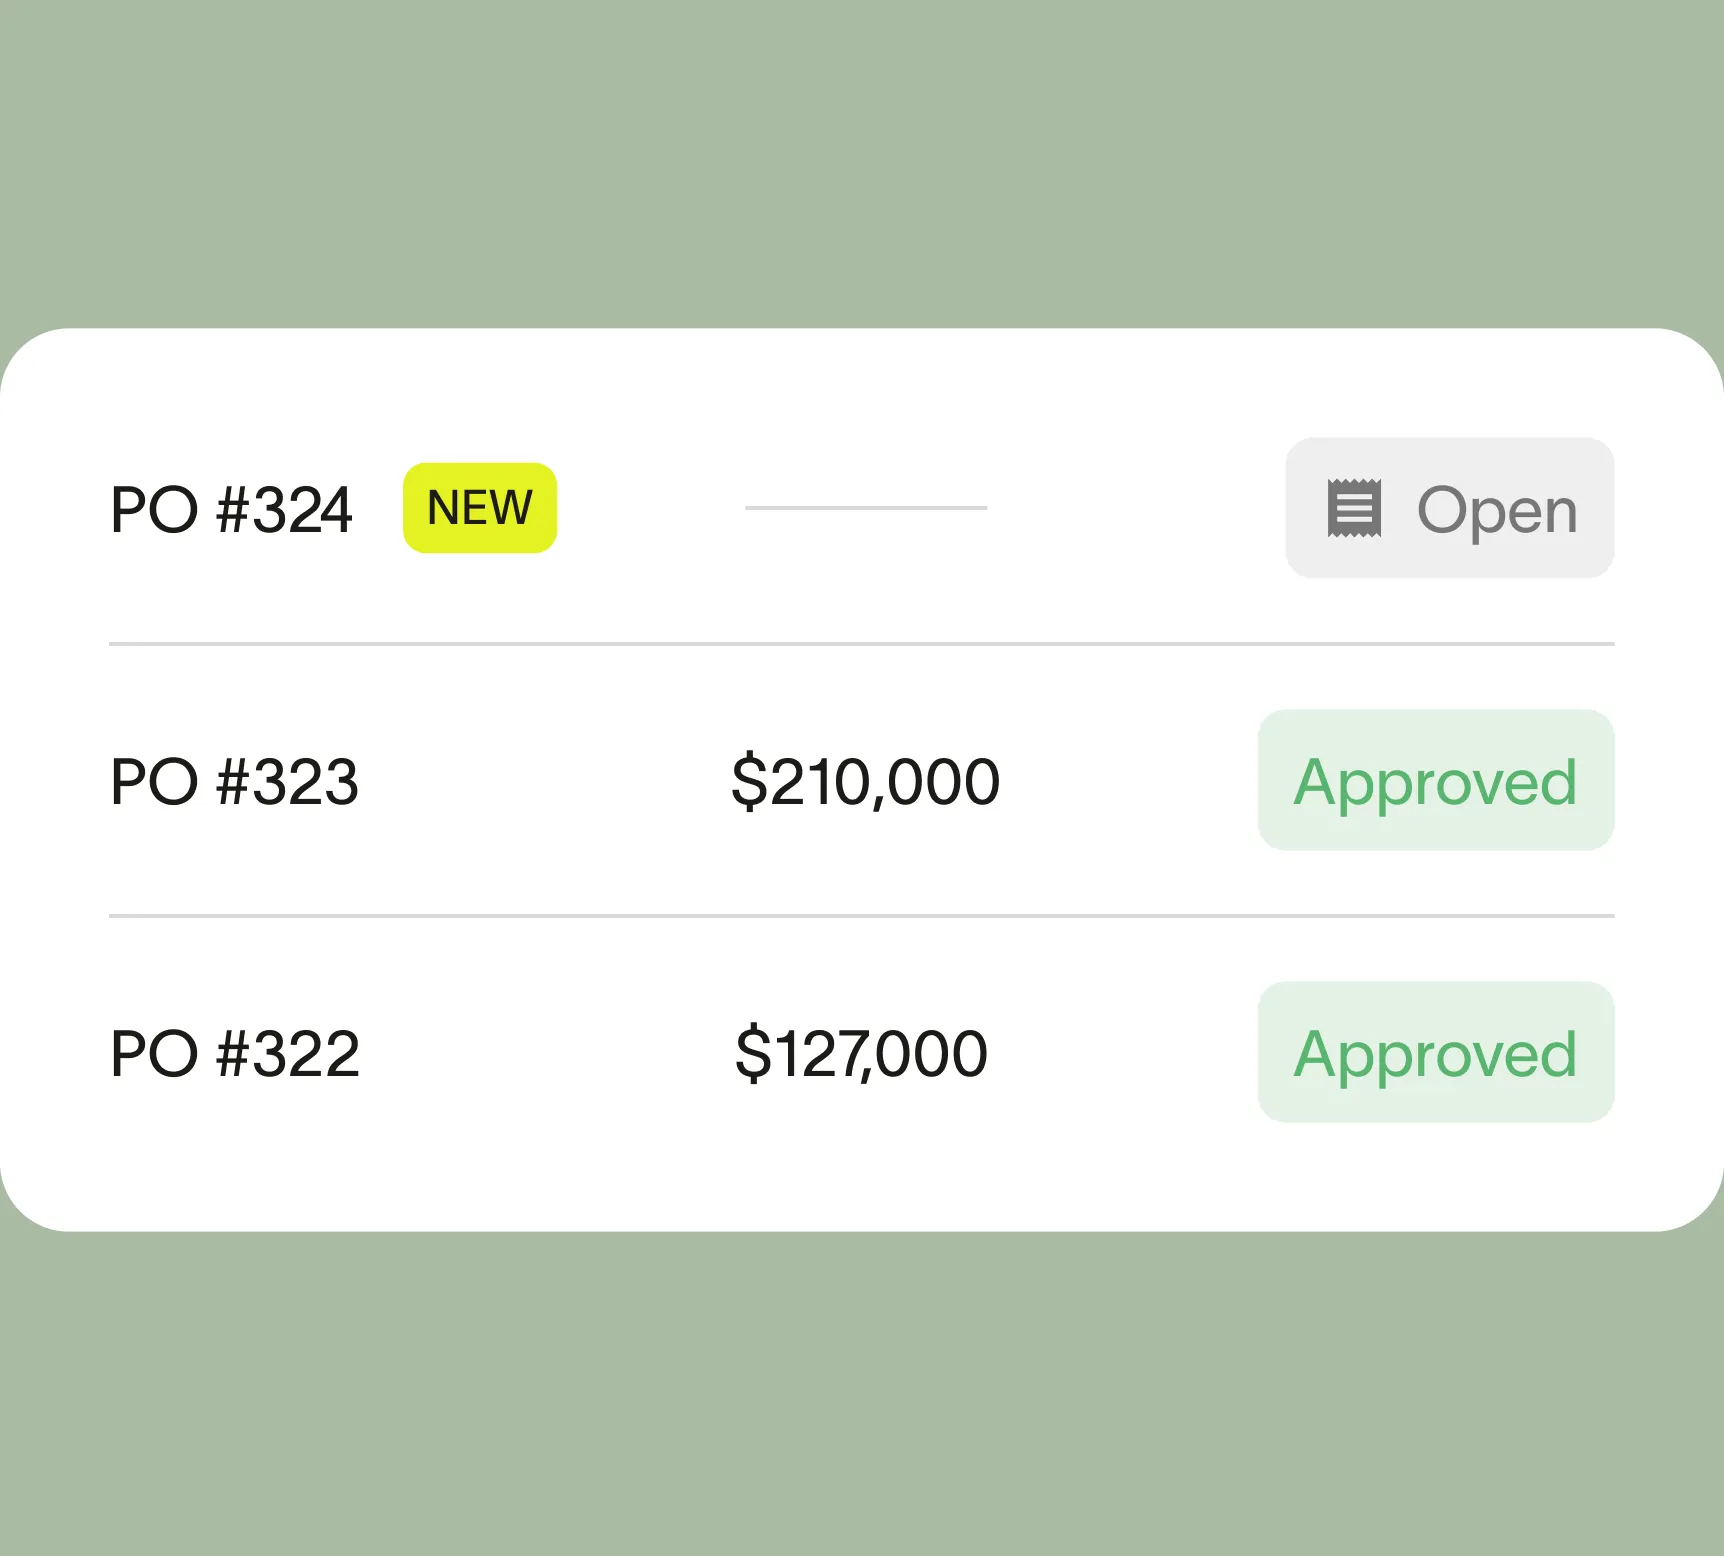This screenshot has width=1724, height=1556.
Task: Click the pending amount placeholder on PO #324
Action: click(x=867, y=508)
